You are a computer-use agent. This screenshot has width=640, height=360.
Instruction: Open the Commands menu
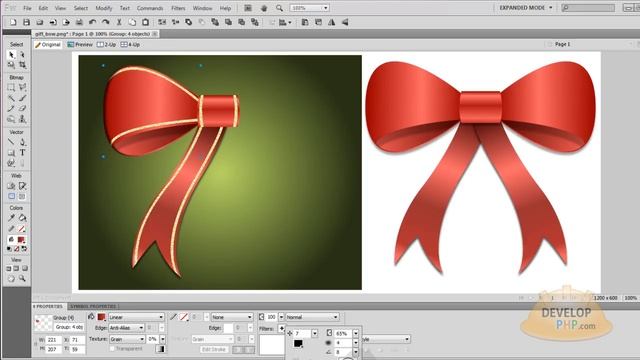click(x=150, y=8)
